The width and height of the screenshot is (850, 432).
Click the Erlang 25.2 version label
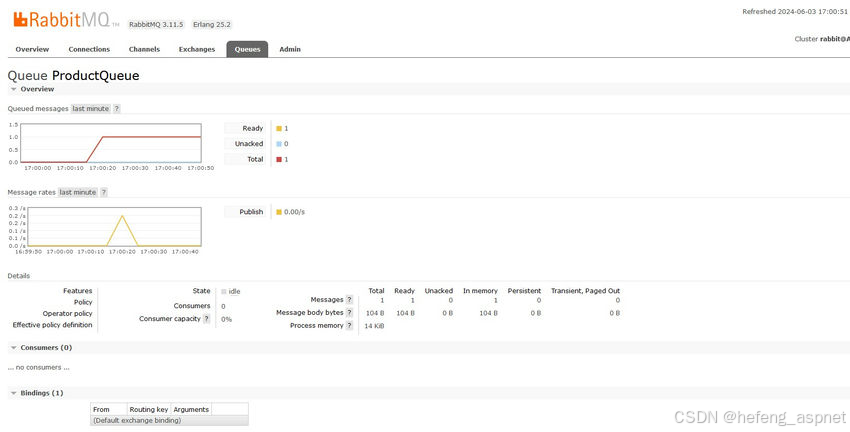212,24
